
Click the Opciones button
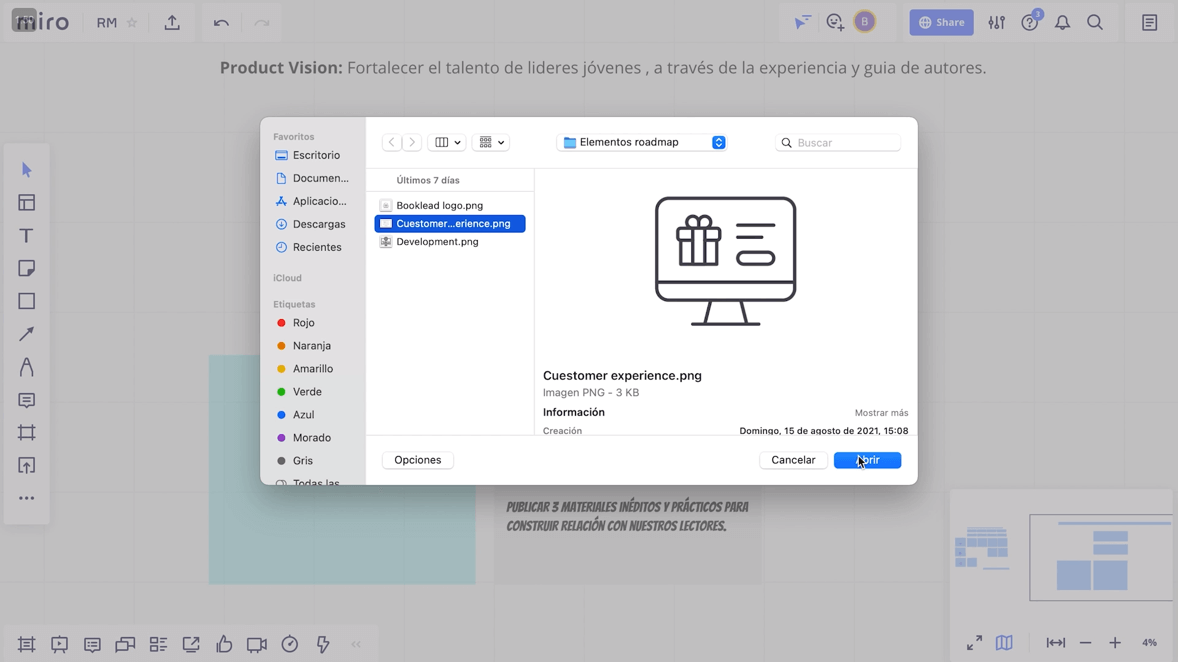coord(417,460)
